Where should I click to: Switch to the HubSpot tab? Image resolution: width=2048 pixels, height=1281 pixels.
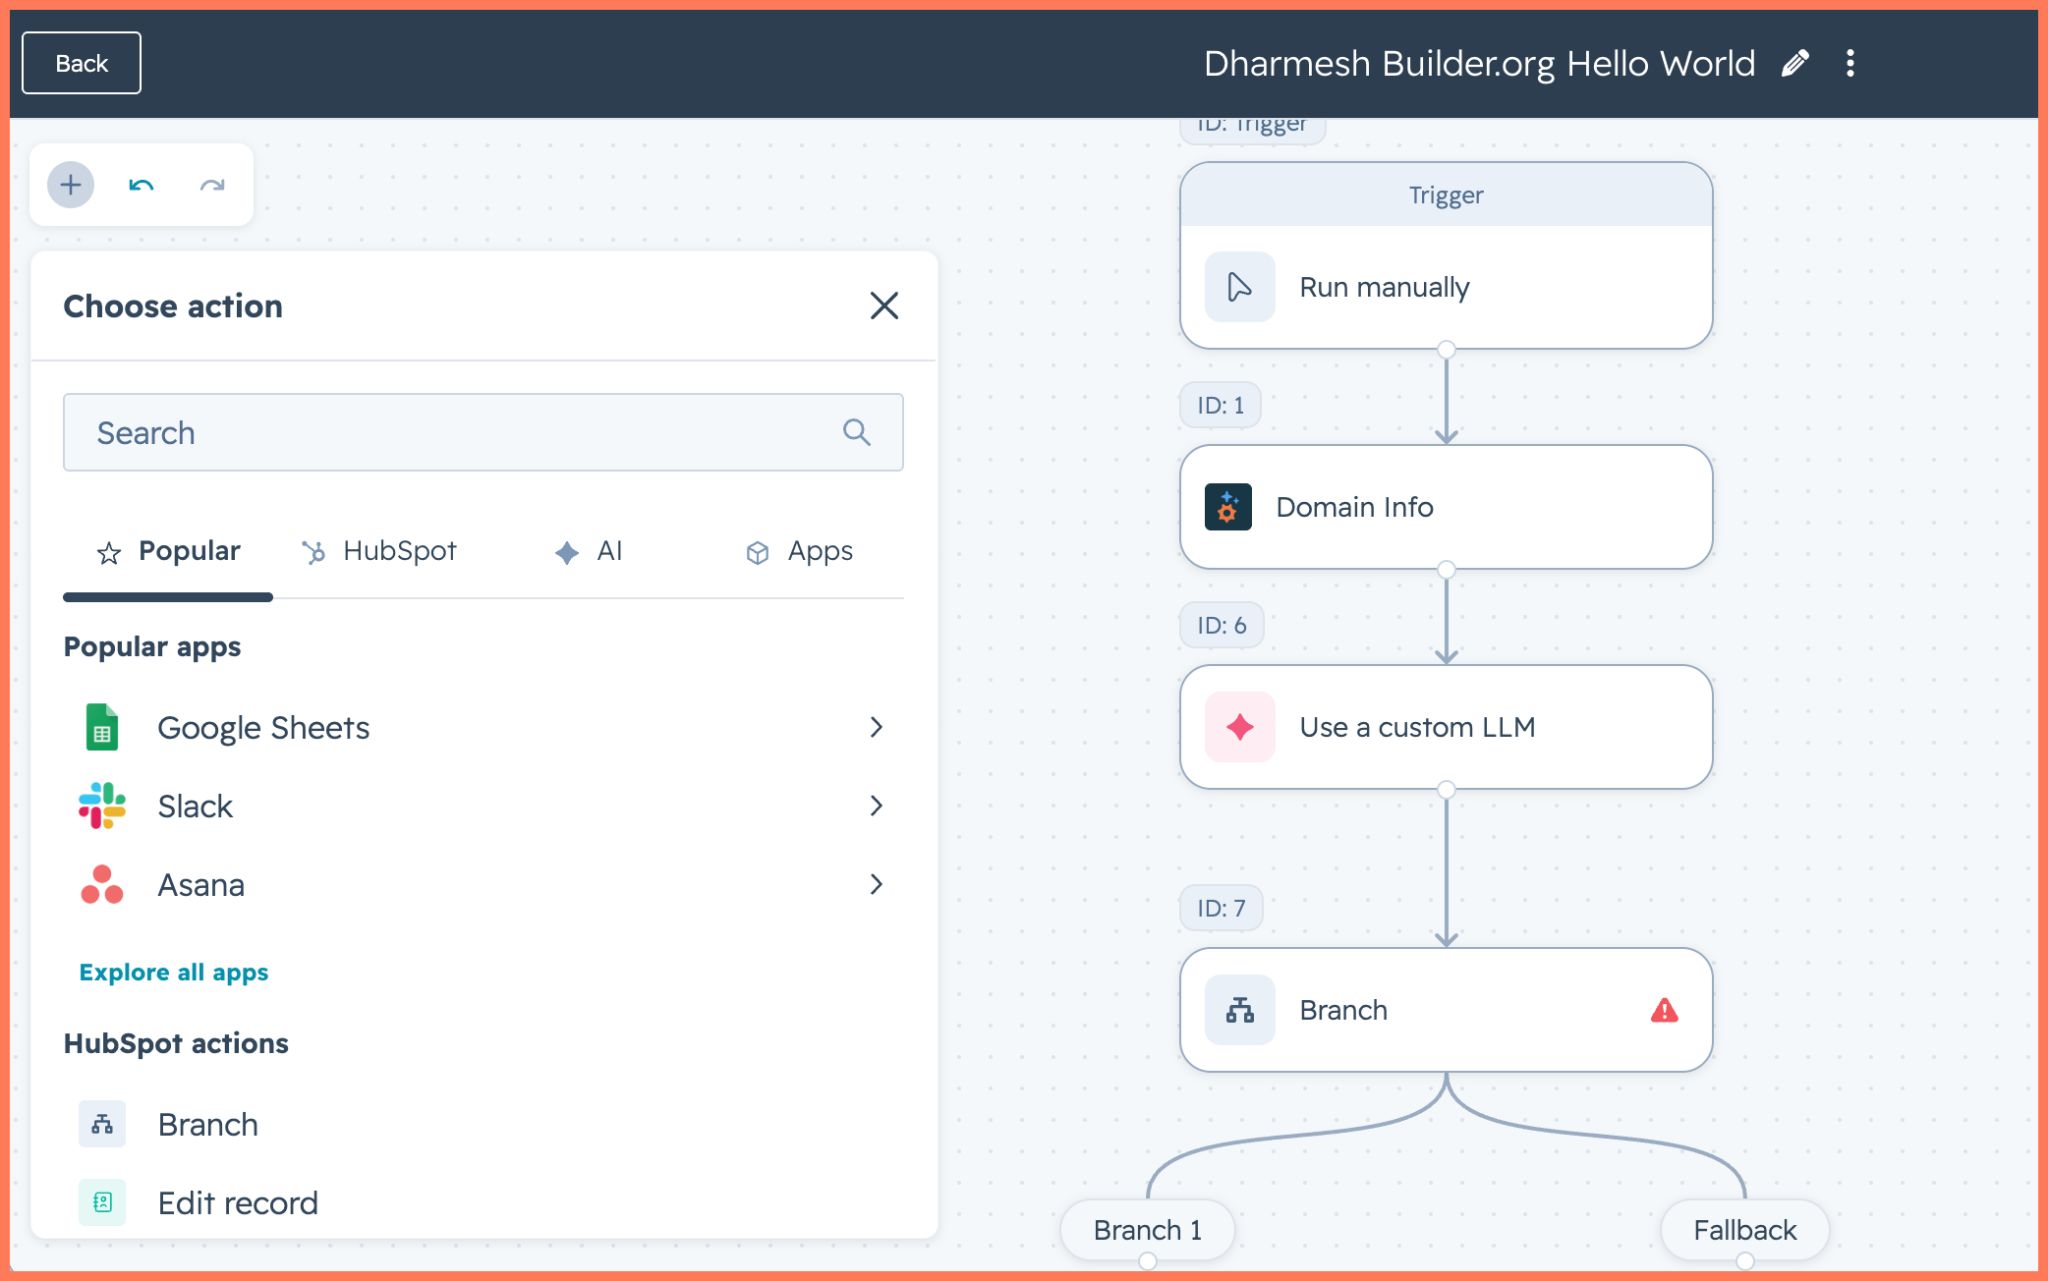point(379,552)
